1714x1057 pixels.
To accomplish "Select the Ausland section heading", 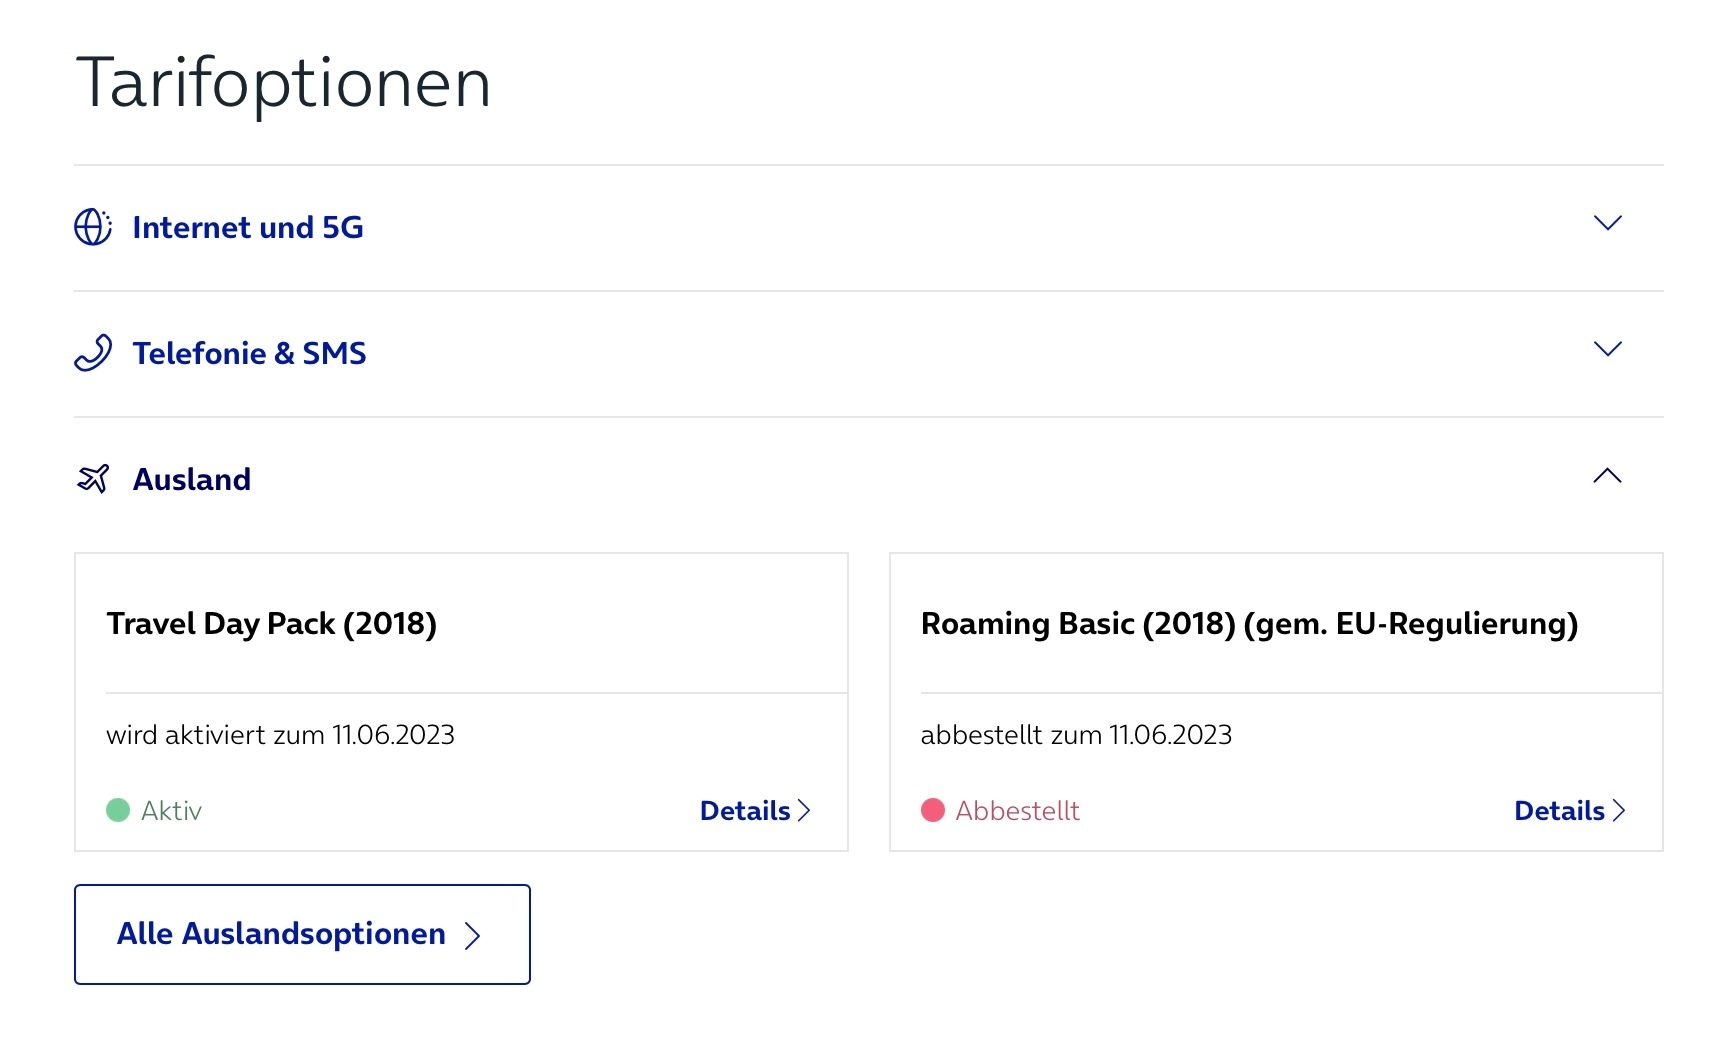I will (x=192, y=479).
